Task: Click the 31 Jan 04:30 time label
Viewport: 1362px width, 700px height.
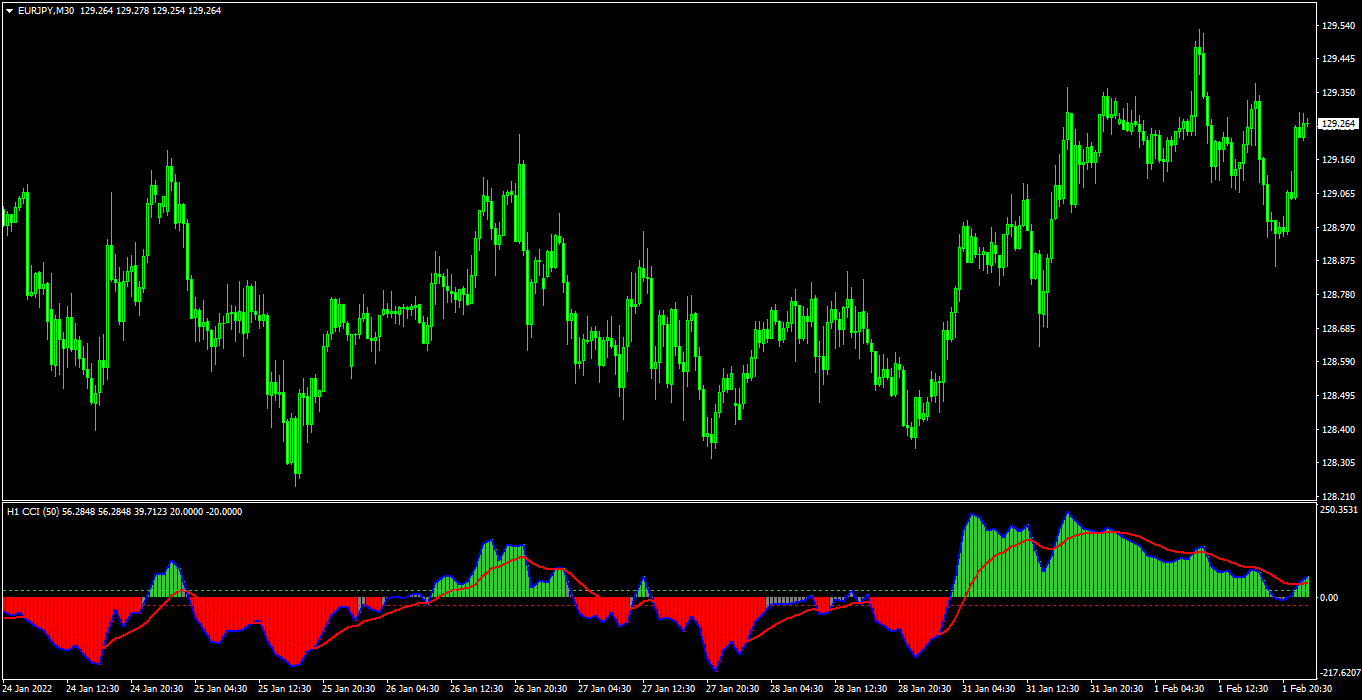Action: (x=989, y=689)
